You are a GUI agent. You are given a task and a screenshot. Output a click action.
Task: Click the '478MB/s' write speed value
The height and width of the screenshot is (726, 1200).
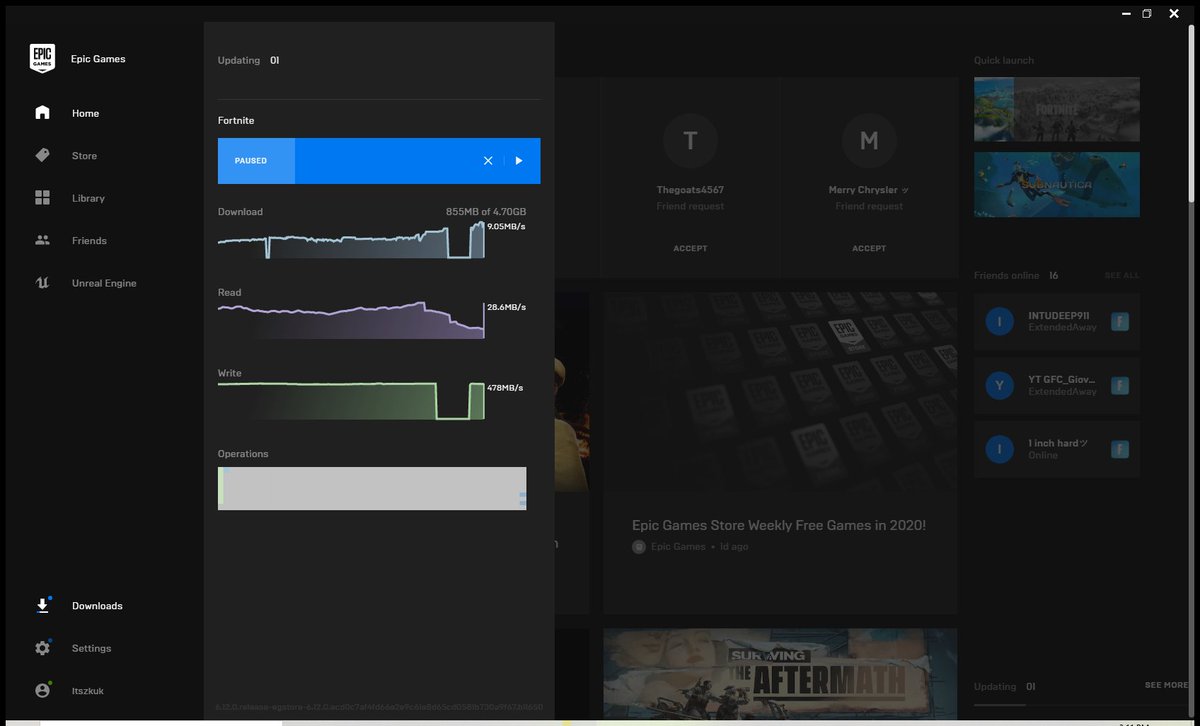tap(505, 388)
